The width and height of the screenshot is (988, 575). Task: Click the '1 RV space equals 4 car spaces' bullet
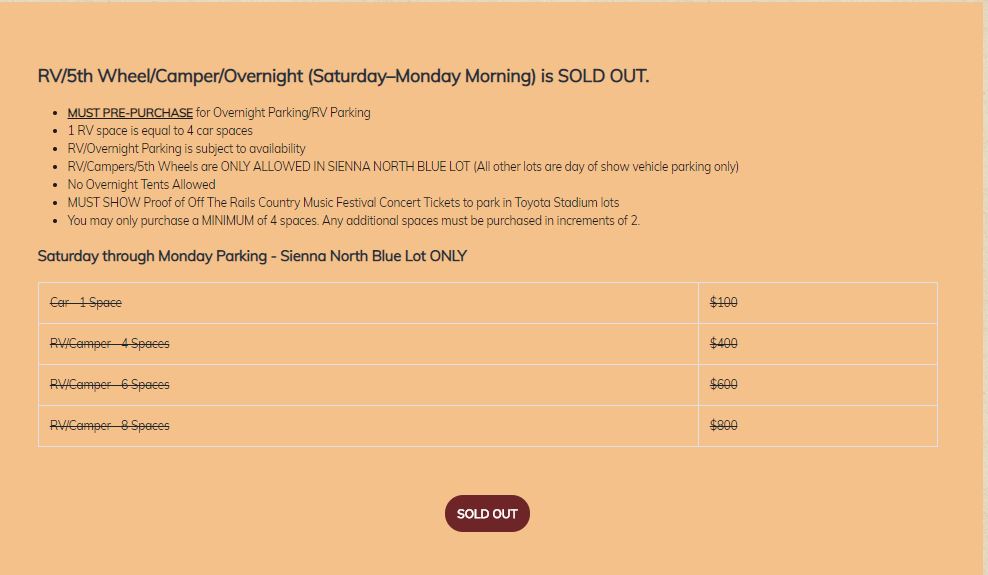tap(160, 131)
